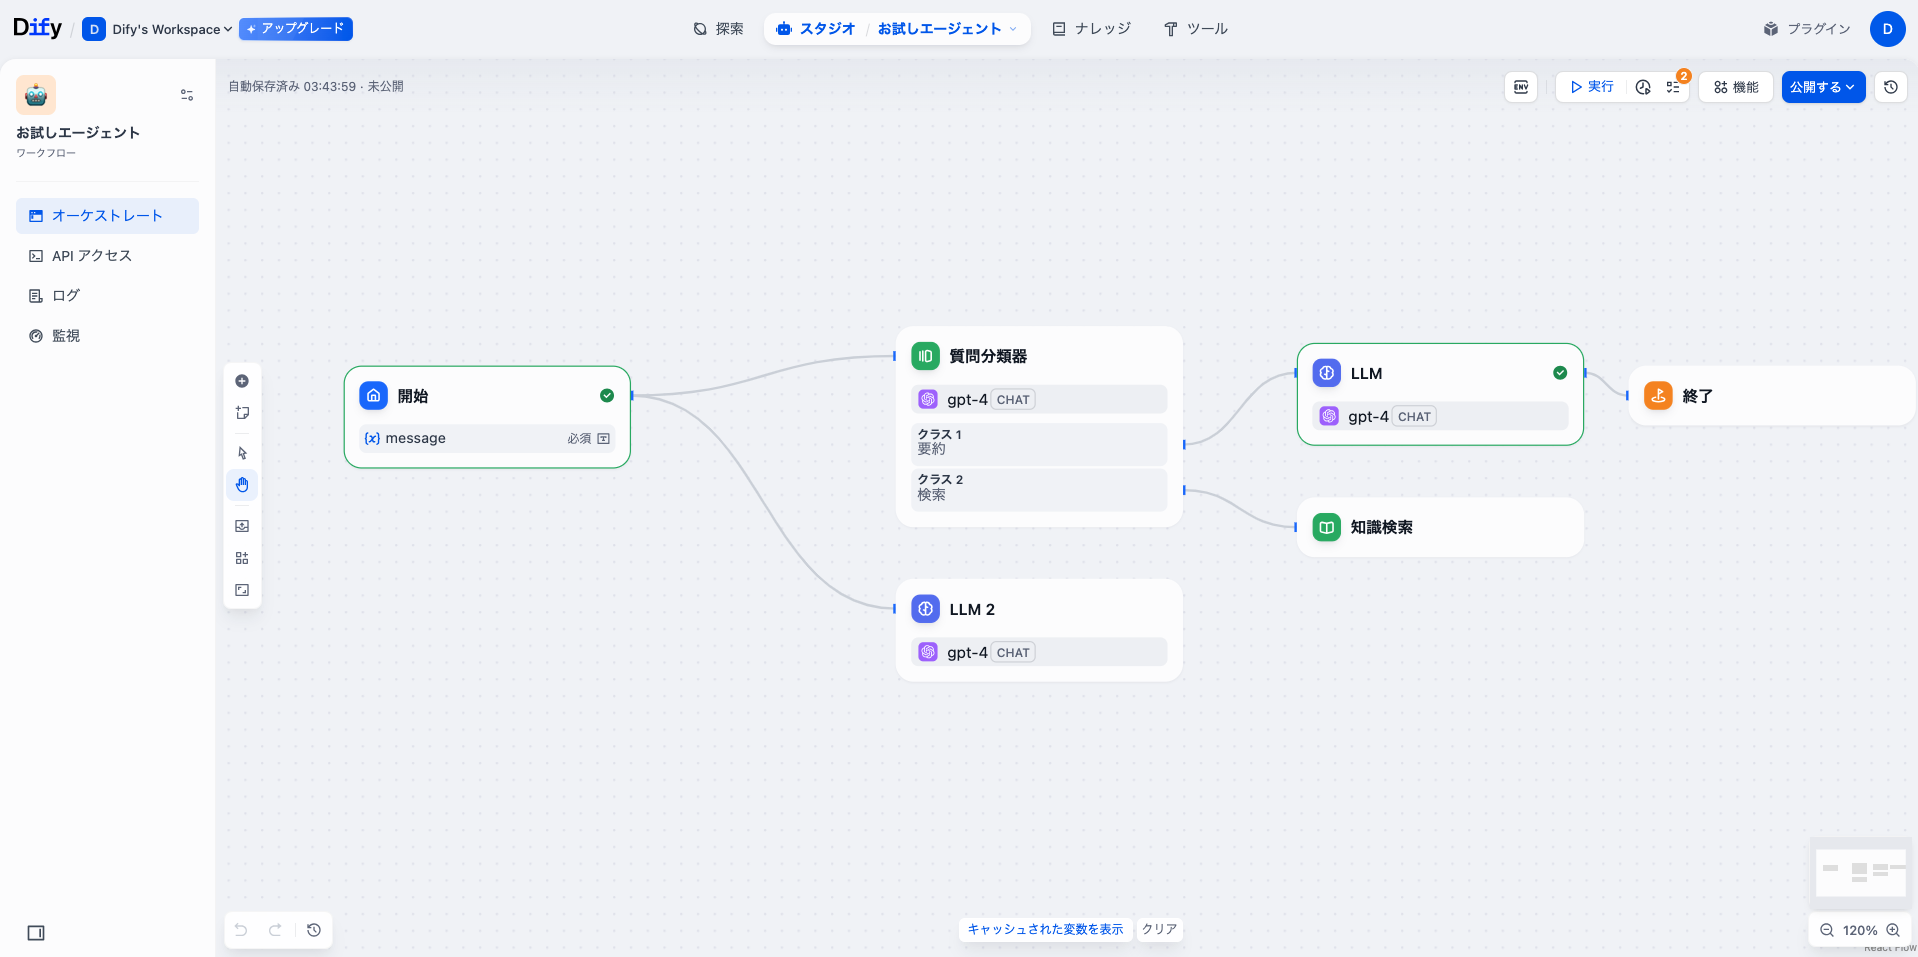Switch to the pointer mode tool

point(241,453)
